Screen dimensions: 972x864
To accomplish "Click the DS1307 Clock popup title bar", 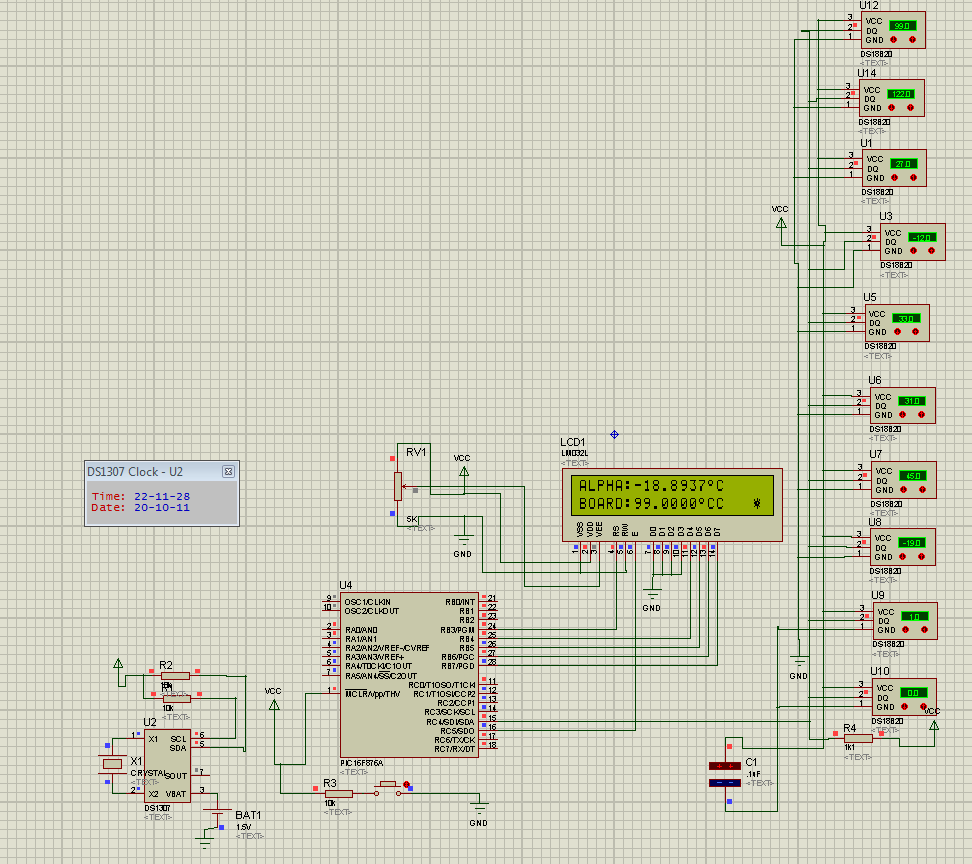I will 152,471.
